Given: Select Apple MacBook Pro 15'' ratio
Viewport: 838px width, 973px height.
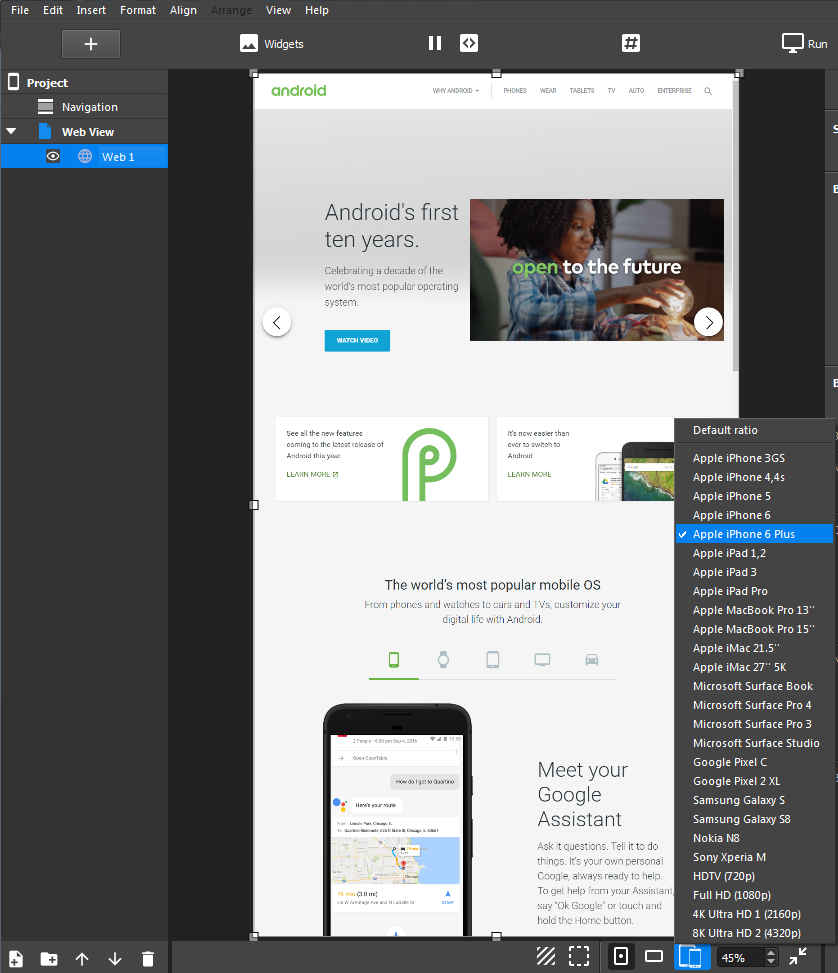Looking at the screenshot, I should (x=754, y=629).
